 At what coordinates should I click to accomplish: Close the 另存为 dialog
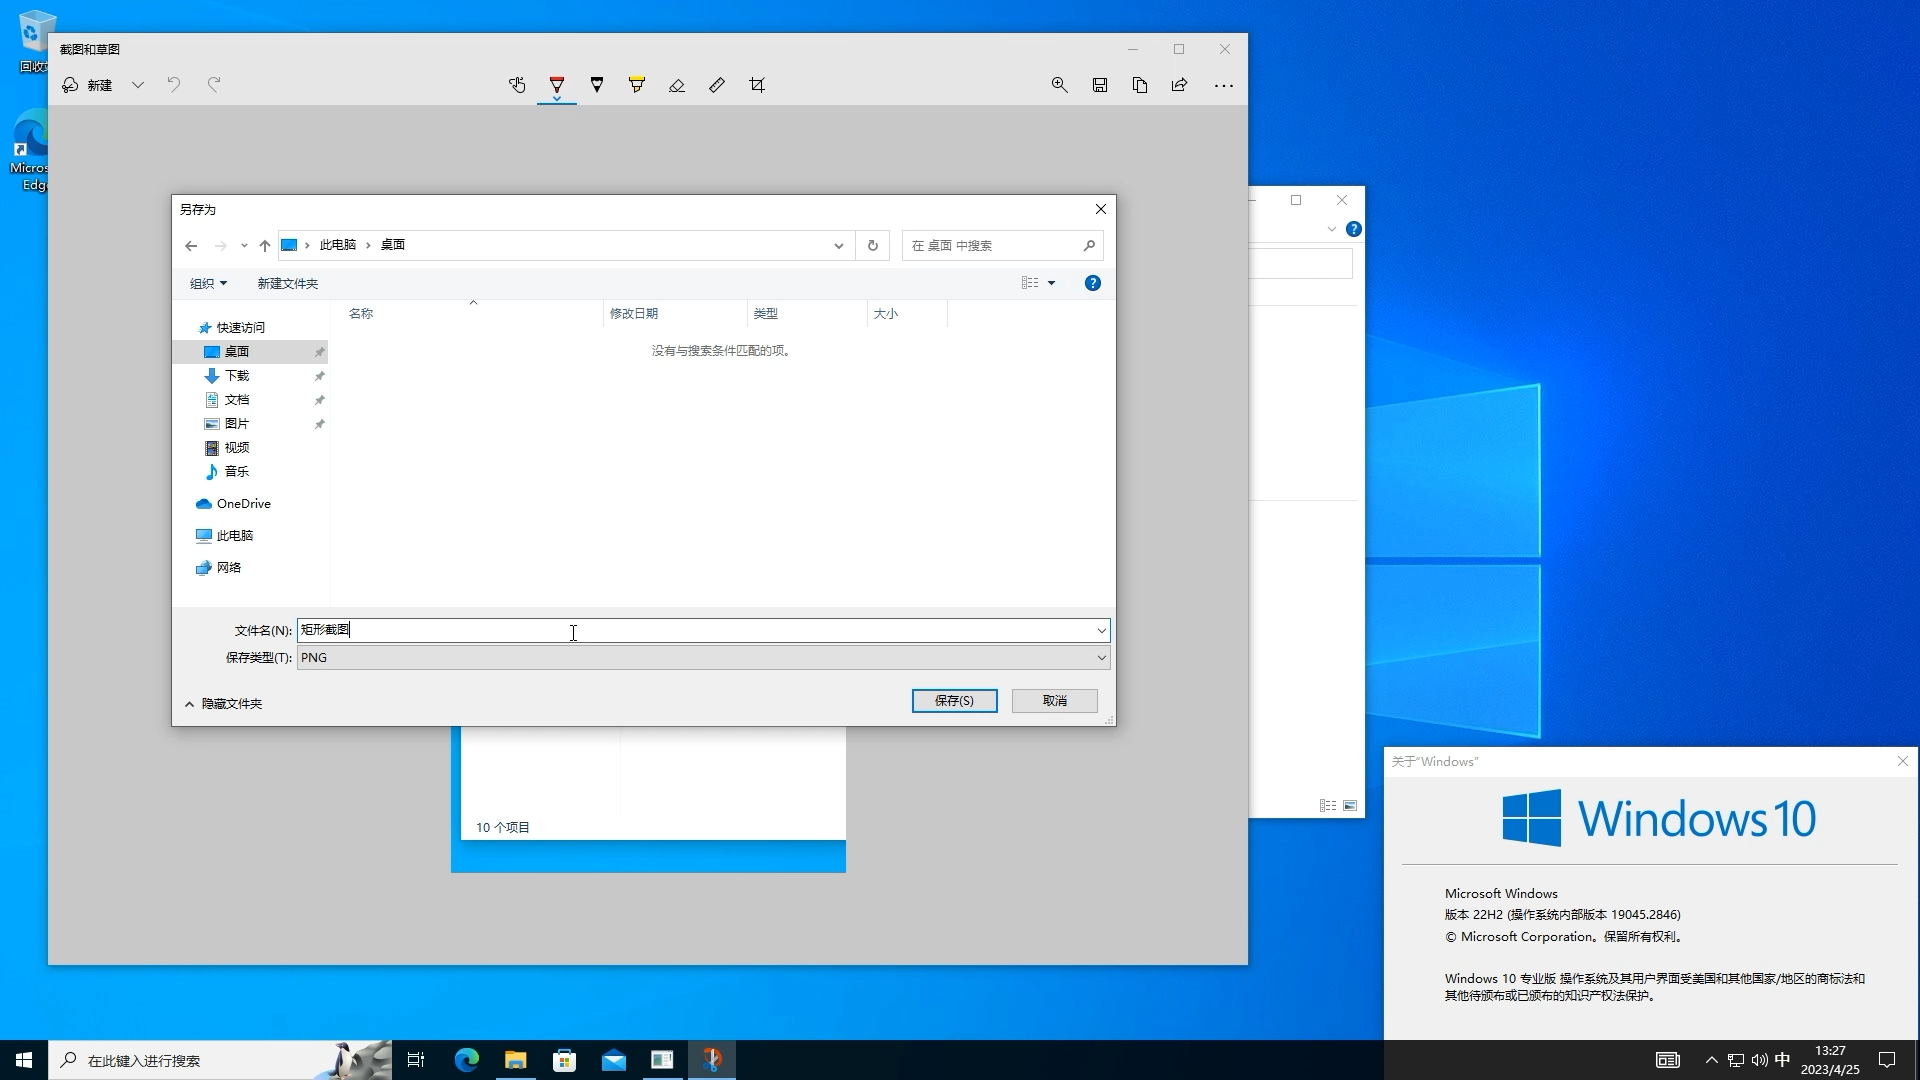pos(1101,209)
